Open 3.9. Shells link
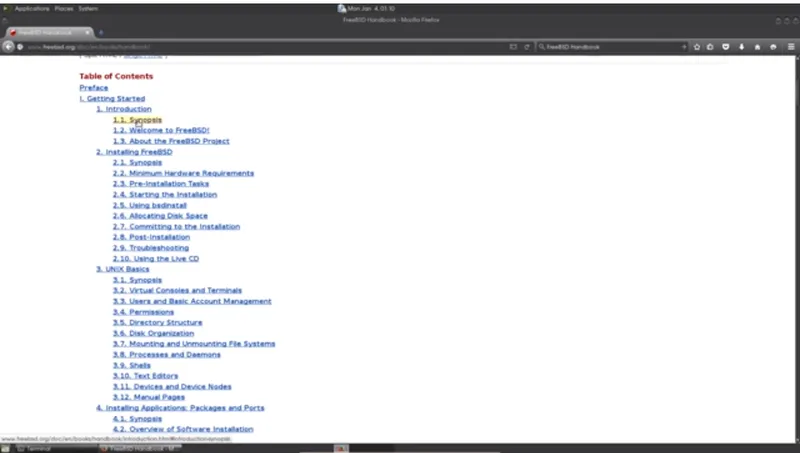Image resolution: width=800 pixels, height=453 pixels. coord(132,365)
